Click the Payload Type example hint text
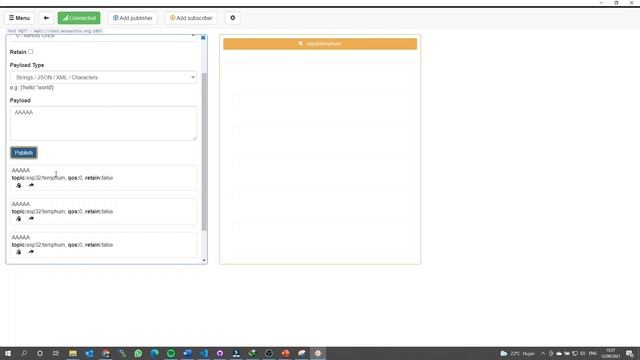Screen dimensions: 640x360 pyautogui.click(x=32, y=87)
